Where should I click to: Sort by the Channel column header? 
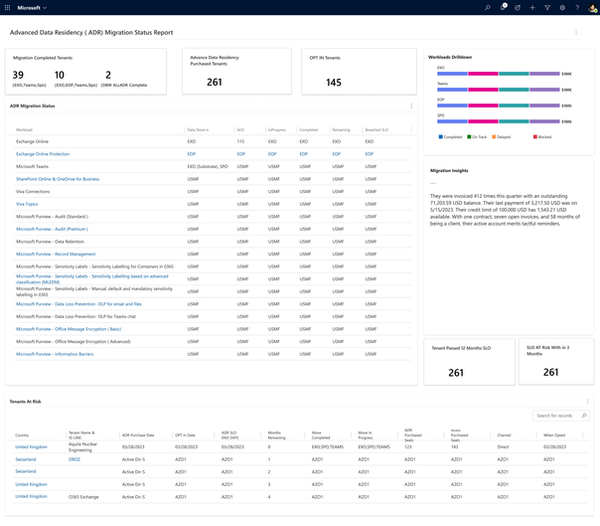point(504,435)
